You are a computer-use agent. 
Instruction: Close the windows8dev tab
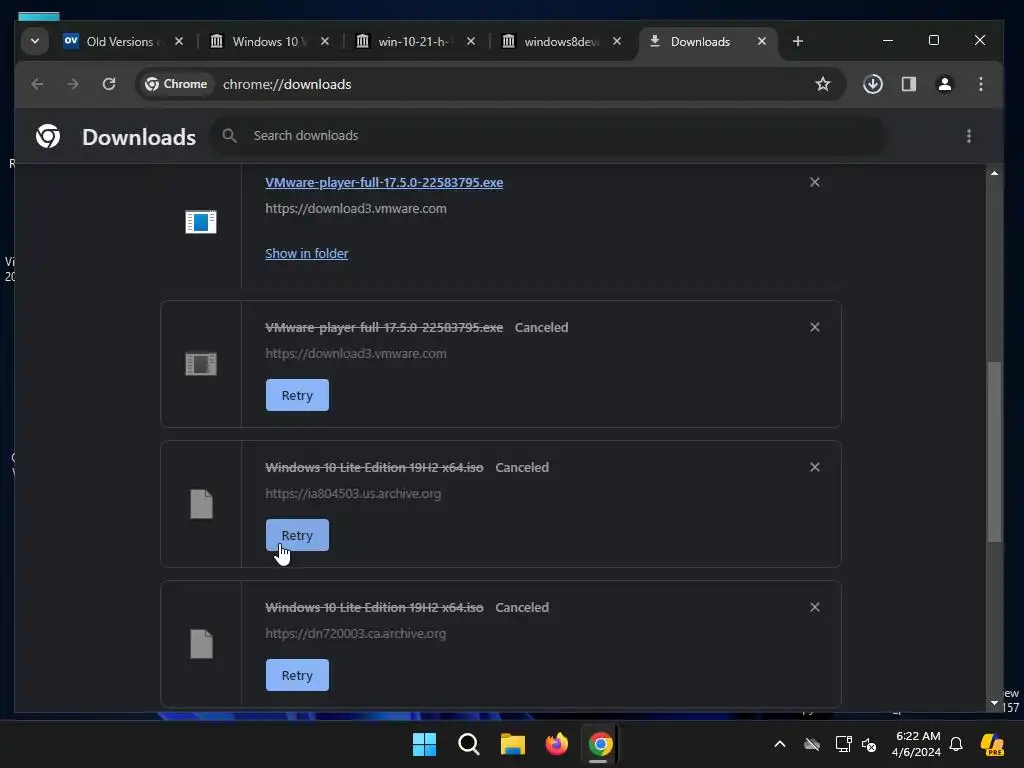(x=617, y=41)
